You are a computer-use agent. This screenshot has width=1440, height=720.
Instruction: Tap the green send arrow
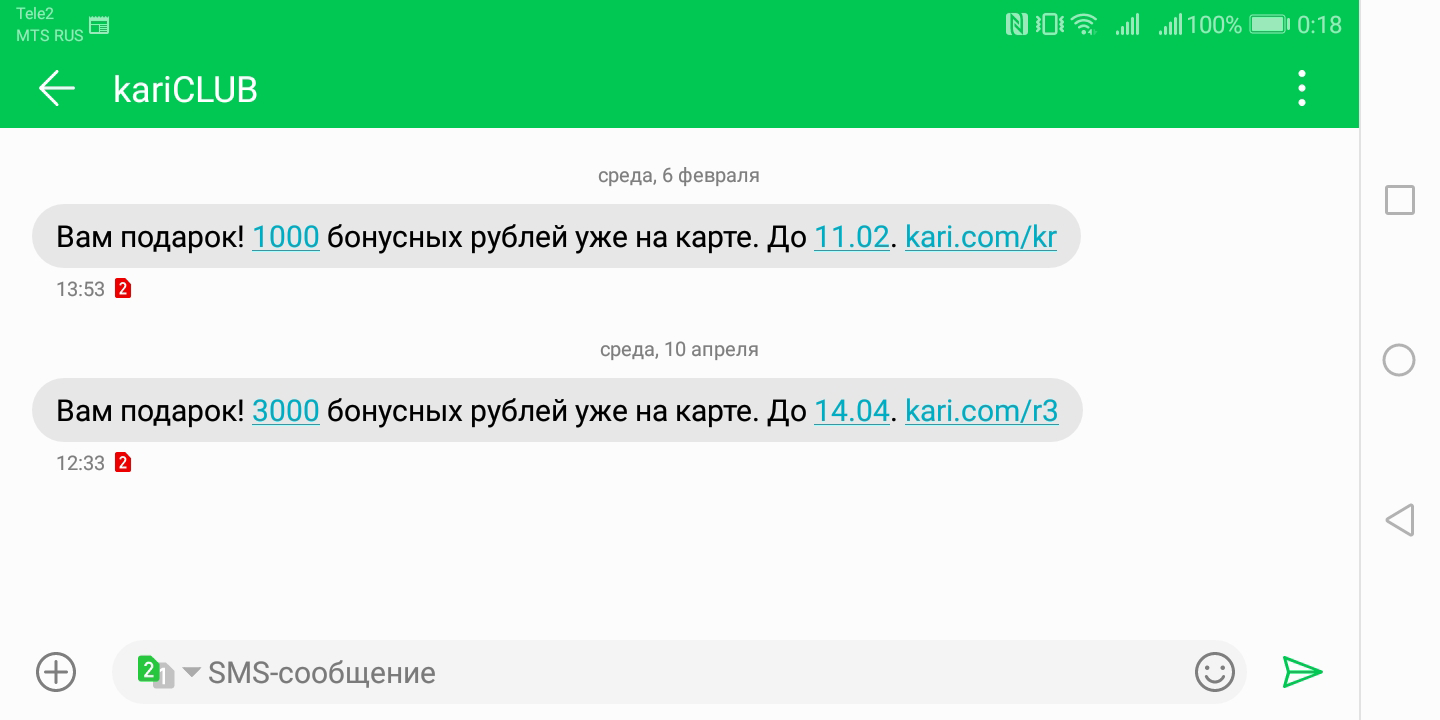pos(1302,672)
